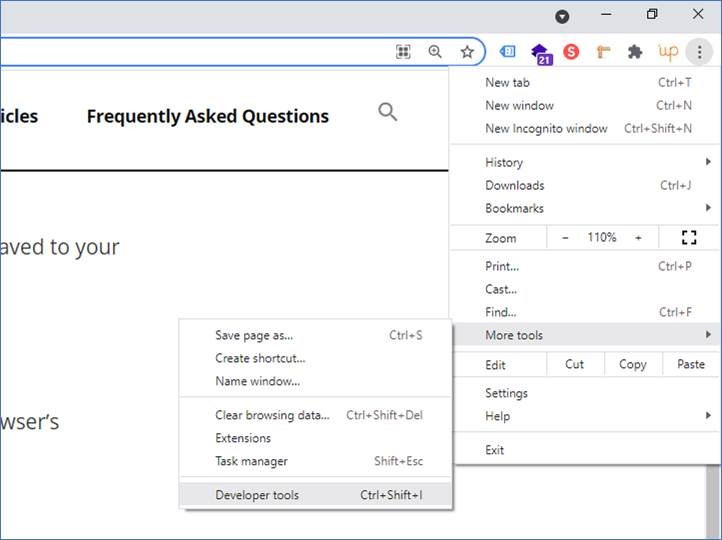Click the search magnifier on the webpage
This screenshot has height=540, width=722.
pos(388,112)
